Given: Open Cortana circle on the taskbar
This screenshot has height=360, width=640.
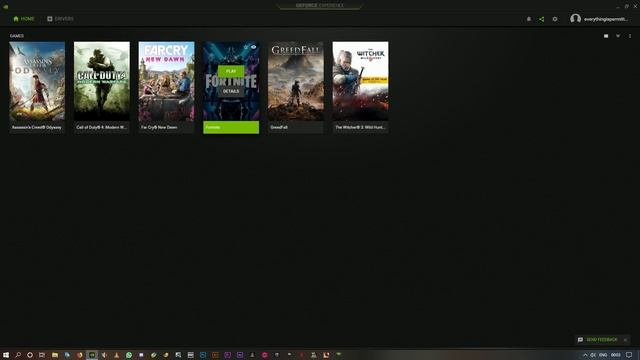Looking at the screenshot, I should 30,355.
